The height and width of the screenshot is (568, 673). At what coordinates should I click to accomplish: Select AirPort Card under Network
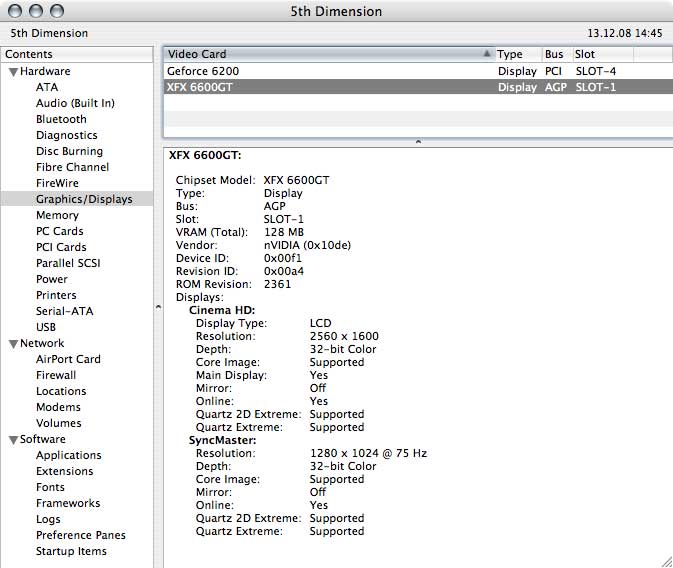pyautogui.click(x=68, y=360)
